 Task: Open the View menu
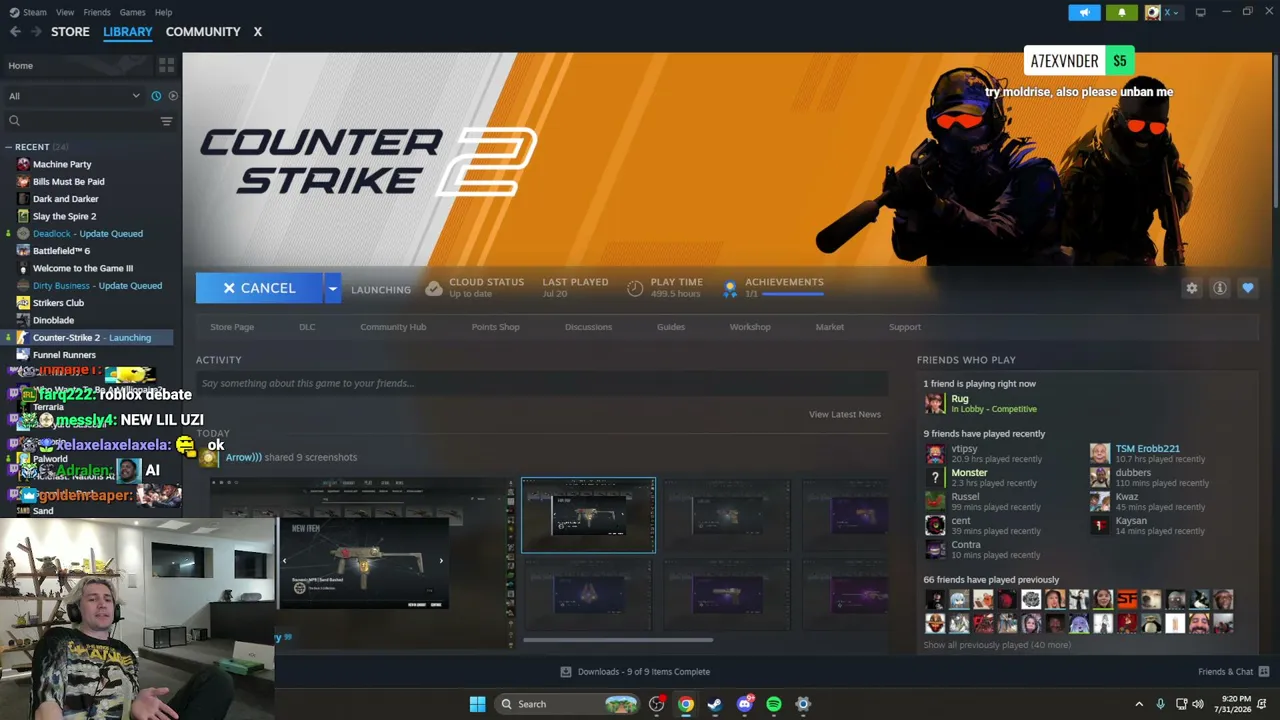coord(65,12)
